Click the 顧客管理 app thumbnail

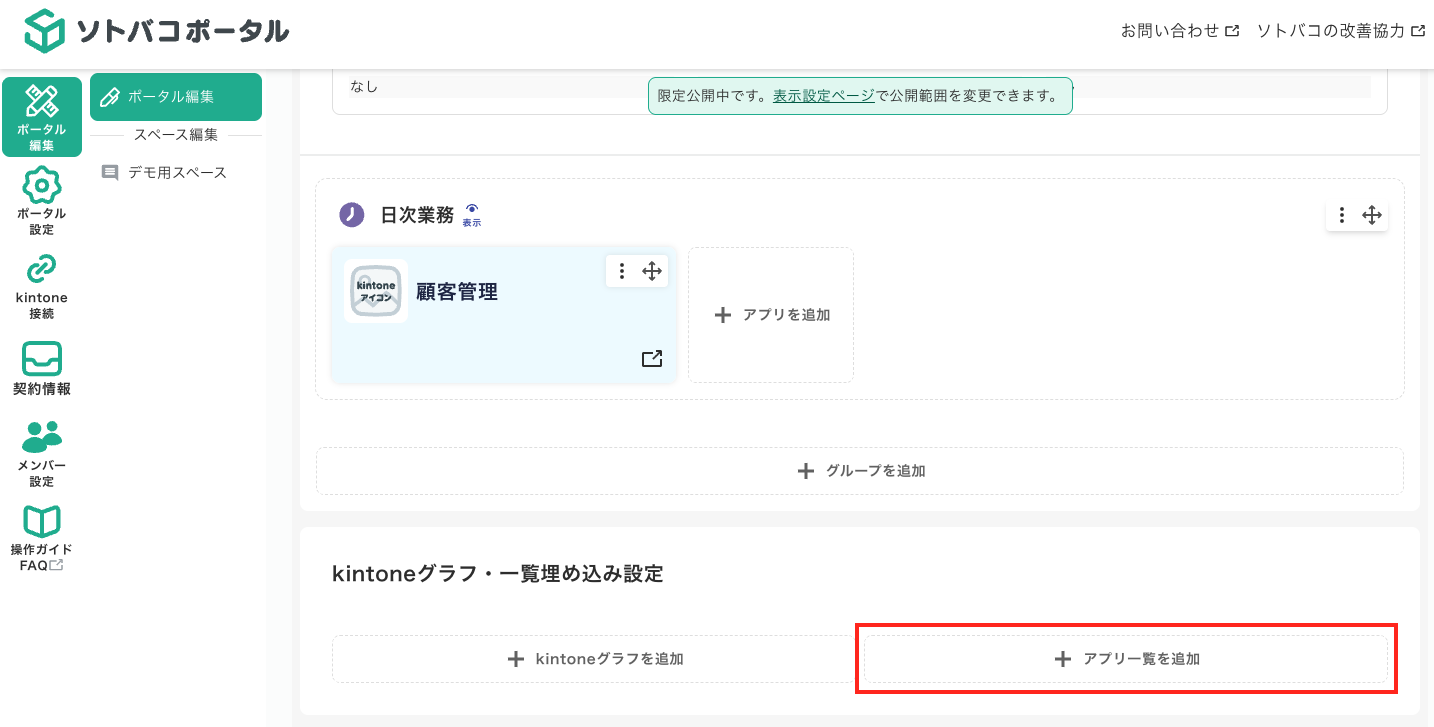[x=375, y=291]
